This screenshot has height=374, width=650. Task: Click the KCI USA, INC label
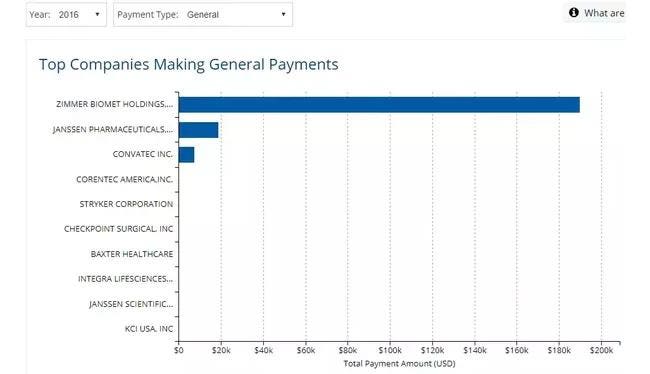149,329
